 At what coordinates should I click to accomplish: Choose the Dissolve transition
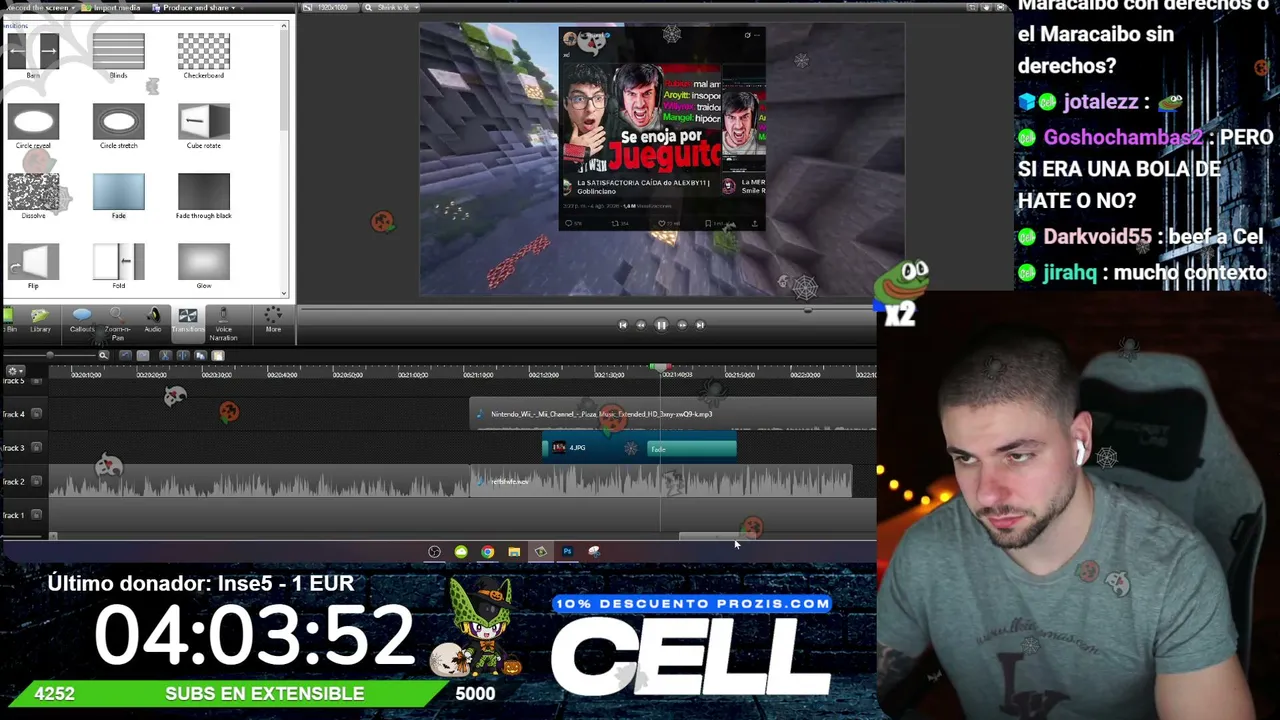click(33, 191)
